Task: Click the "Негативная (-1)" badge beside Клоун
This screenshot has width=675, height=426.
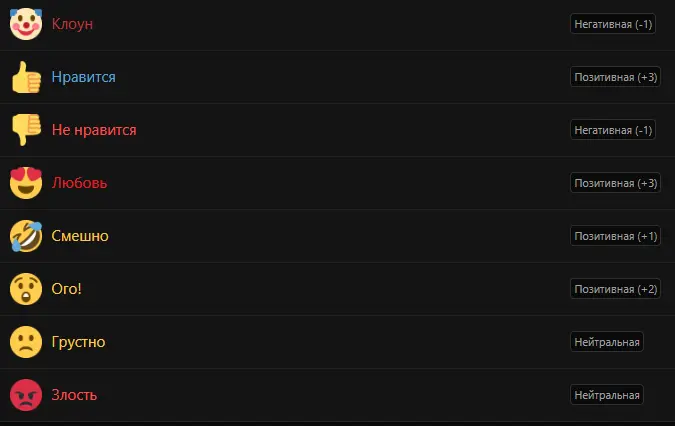Action: click(x=613, y=24)
